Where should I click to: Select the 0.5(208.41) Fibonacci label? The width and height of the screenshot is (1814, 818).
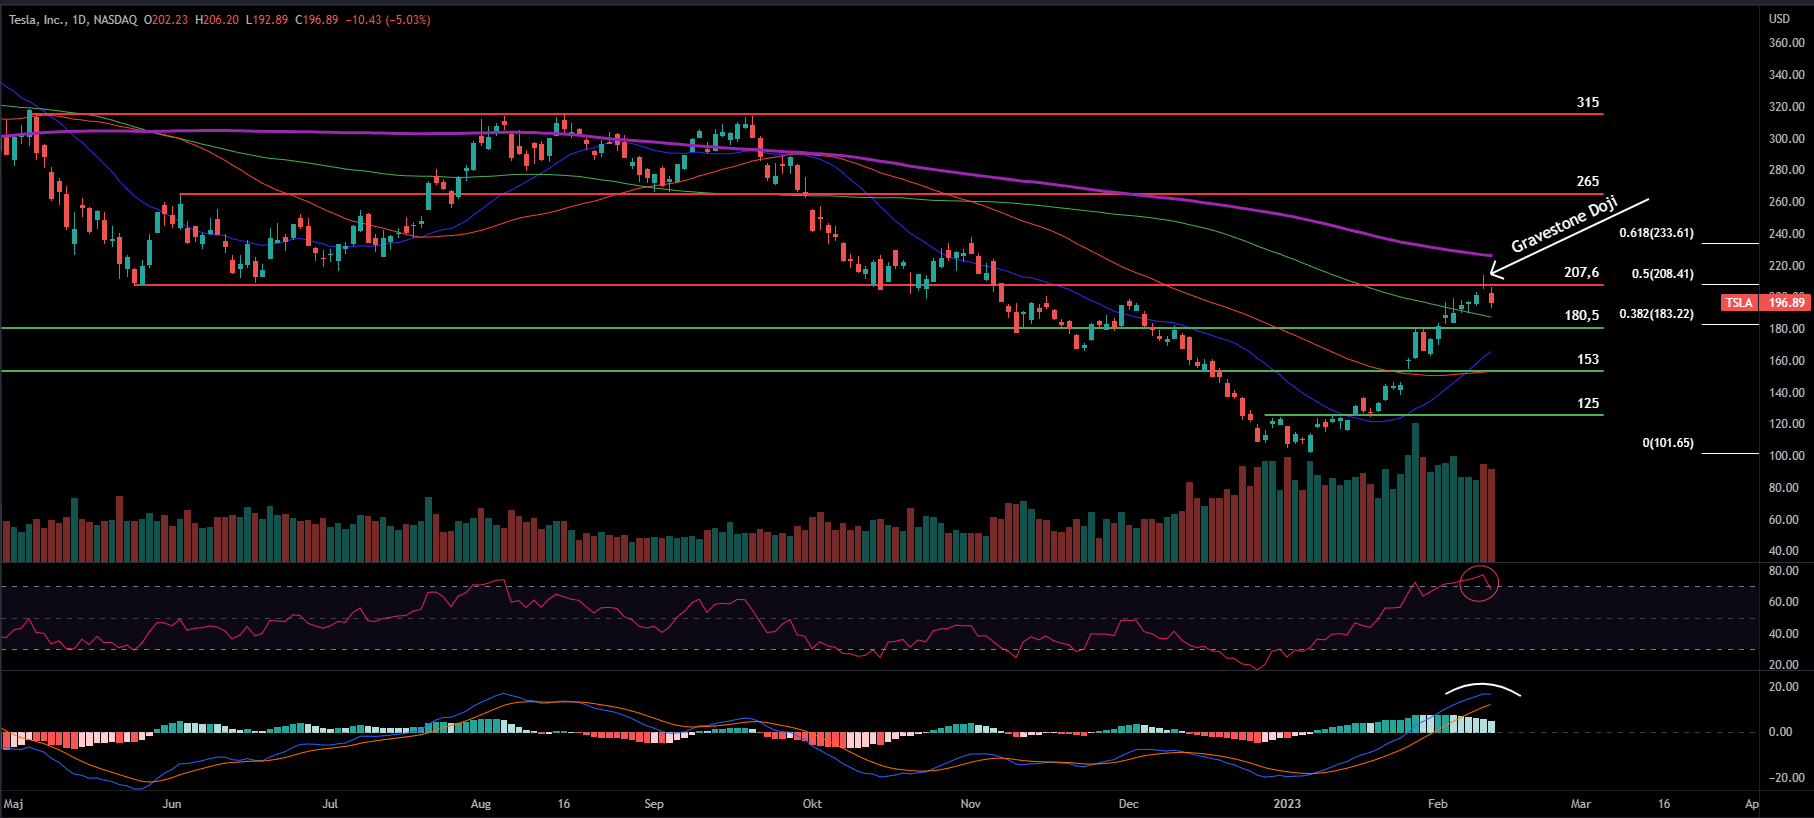1662,274
